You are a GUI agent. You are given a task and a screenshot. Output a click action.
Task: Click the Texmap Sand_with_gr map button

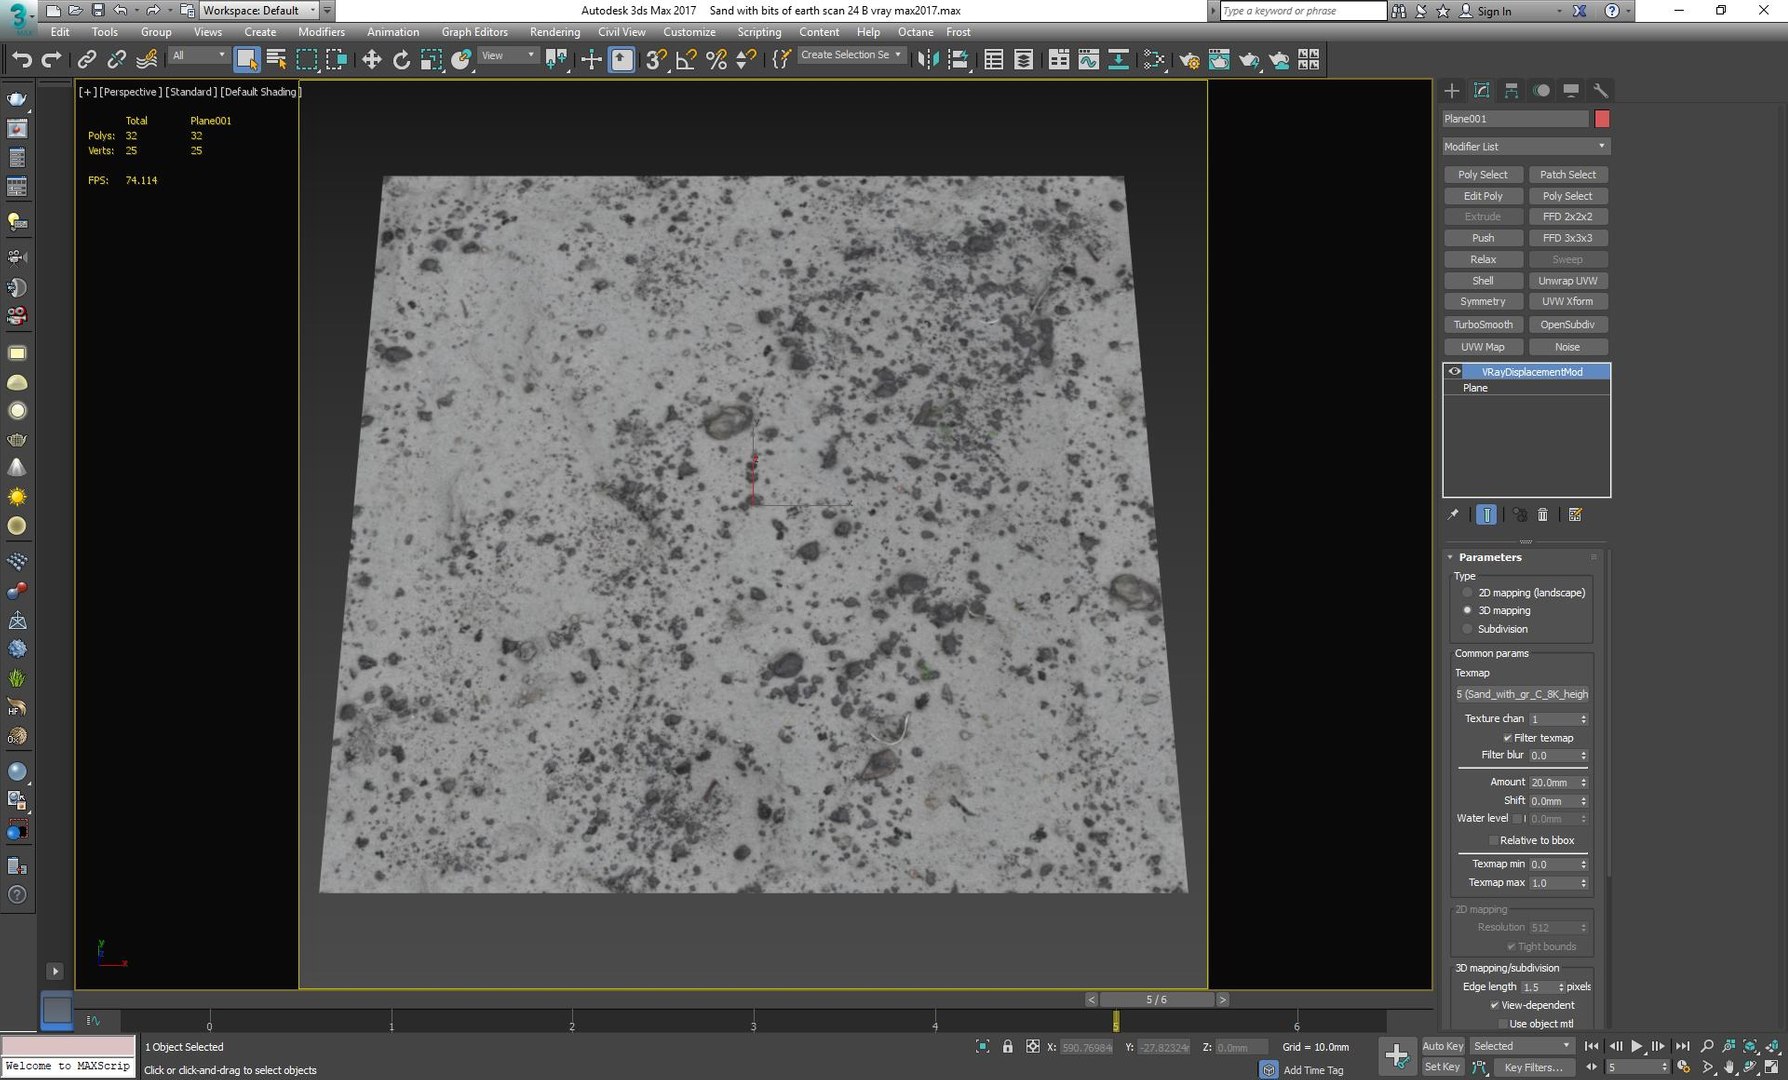[1522, 694]
